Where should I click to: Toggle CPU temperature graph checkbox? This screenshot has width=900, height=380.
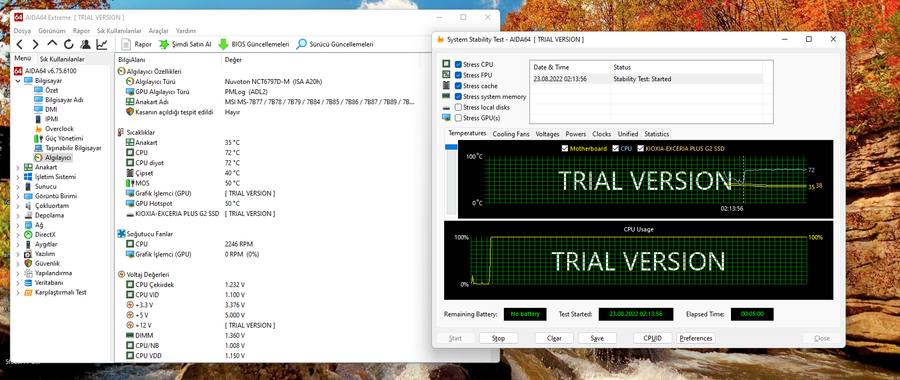point(616,148)
